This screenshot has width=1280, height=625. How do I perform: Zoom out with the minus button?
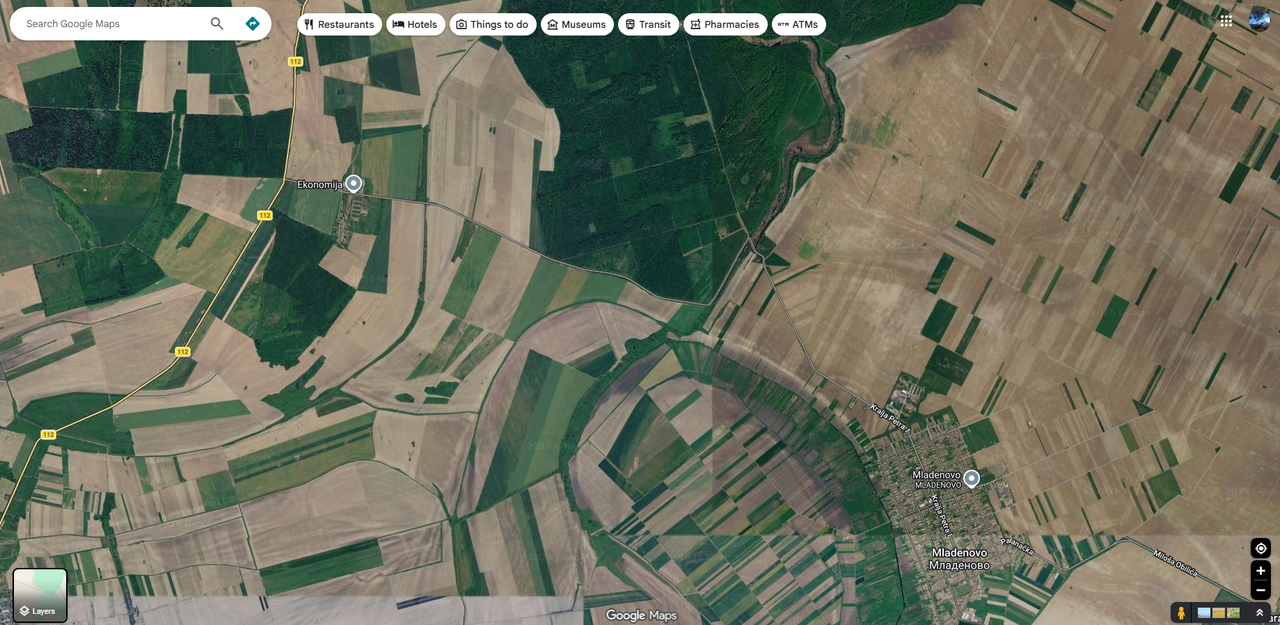[1261, 590]
